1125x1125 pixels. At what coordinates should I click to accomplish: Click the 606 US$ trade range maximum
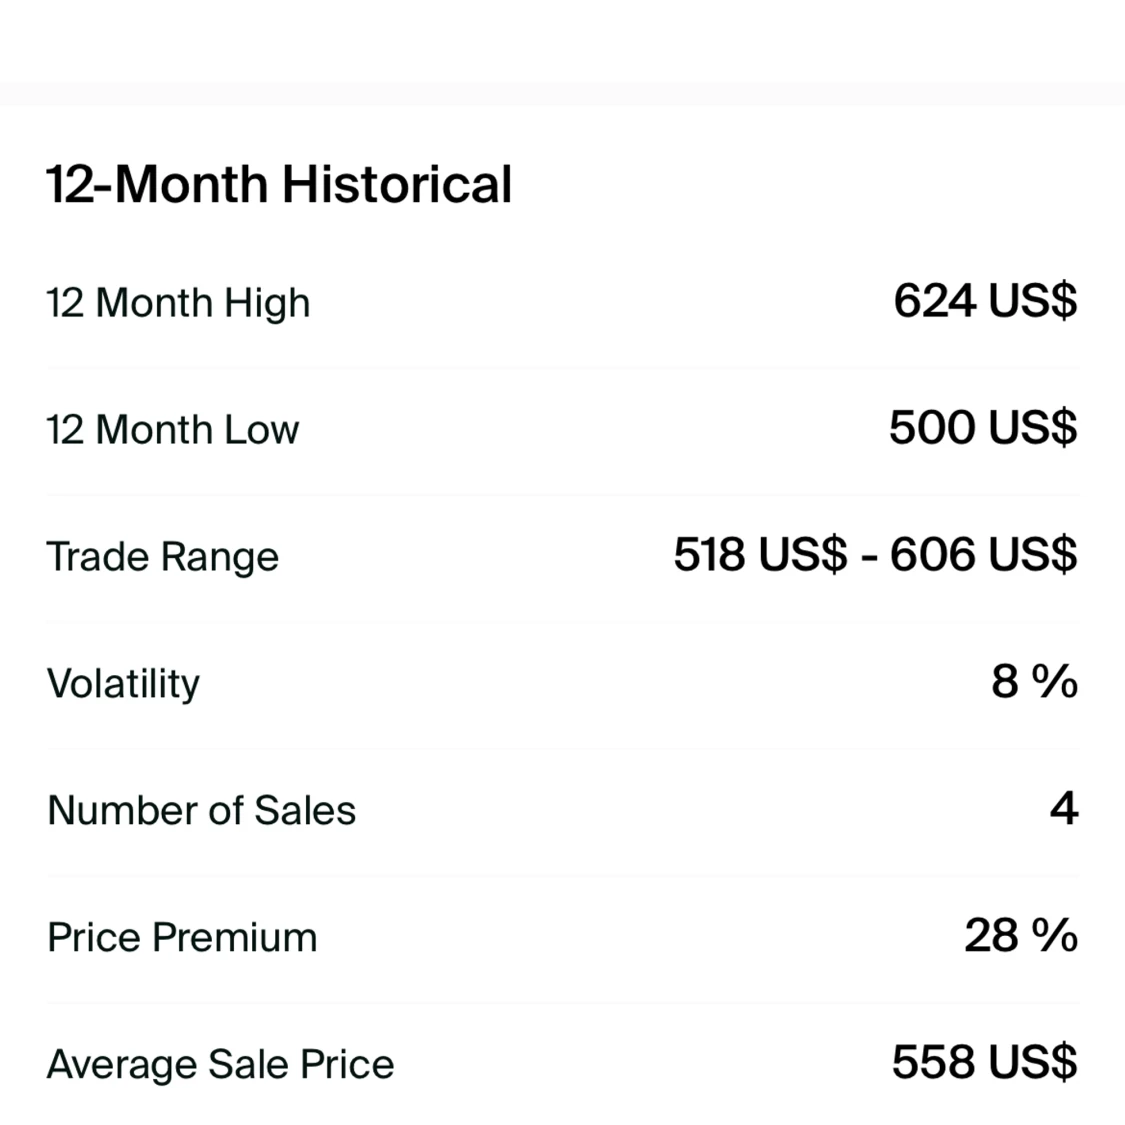pyautogui.click(x=984, y=554)
